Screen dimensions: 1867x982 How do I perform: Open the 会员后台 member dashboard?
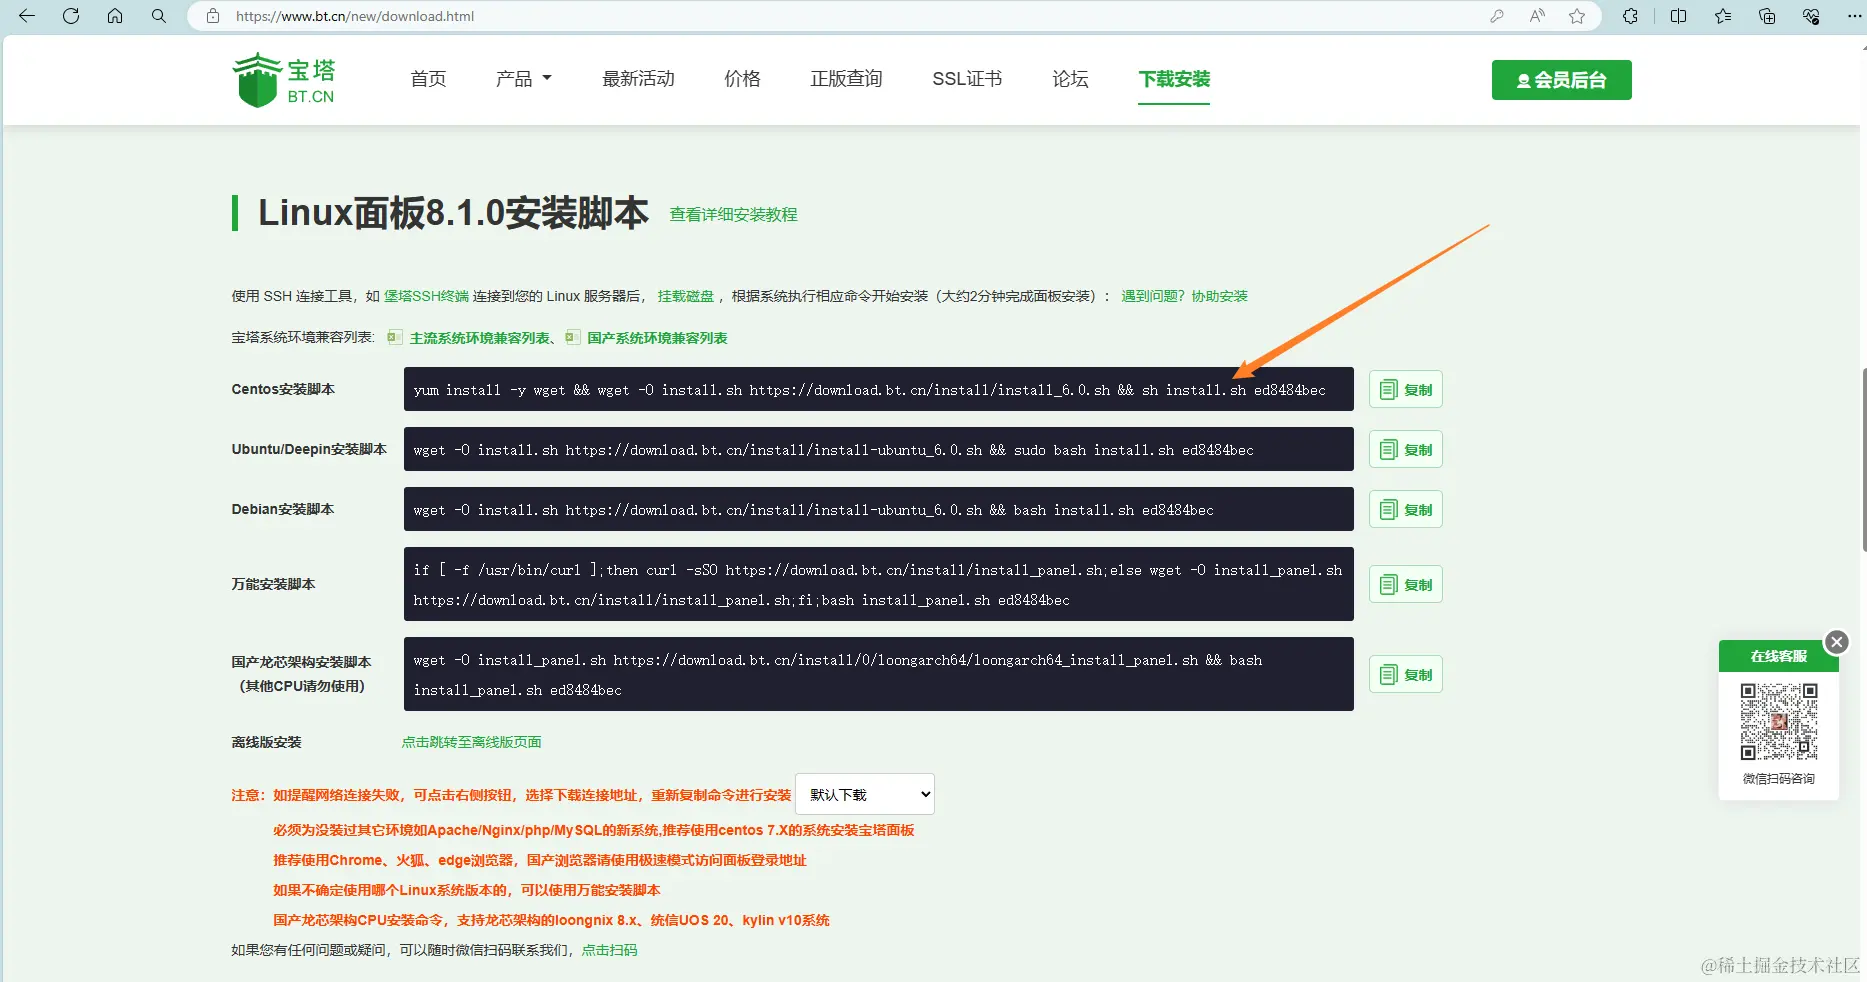pos(1561,80)
